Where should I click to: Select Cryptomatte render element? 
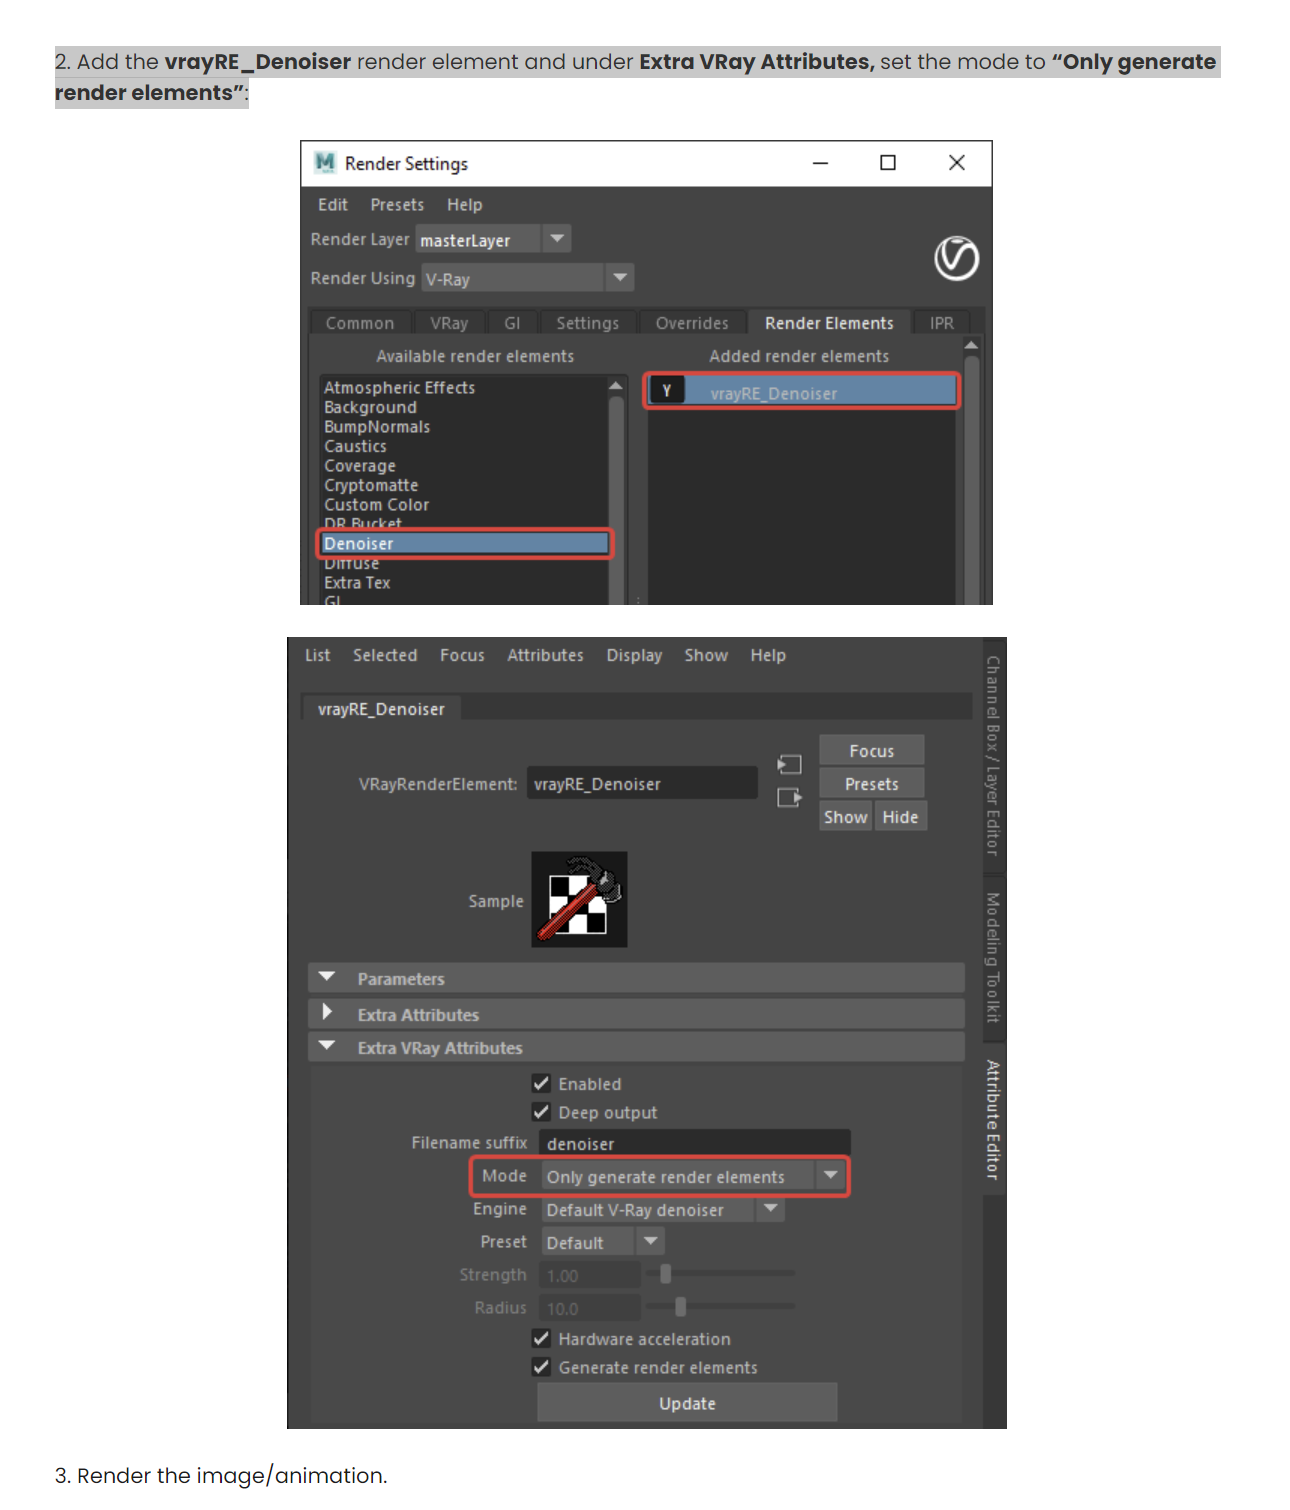coord(371,485)
